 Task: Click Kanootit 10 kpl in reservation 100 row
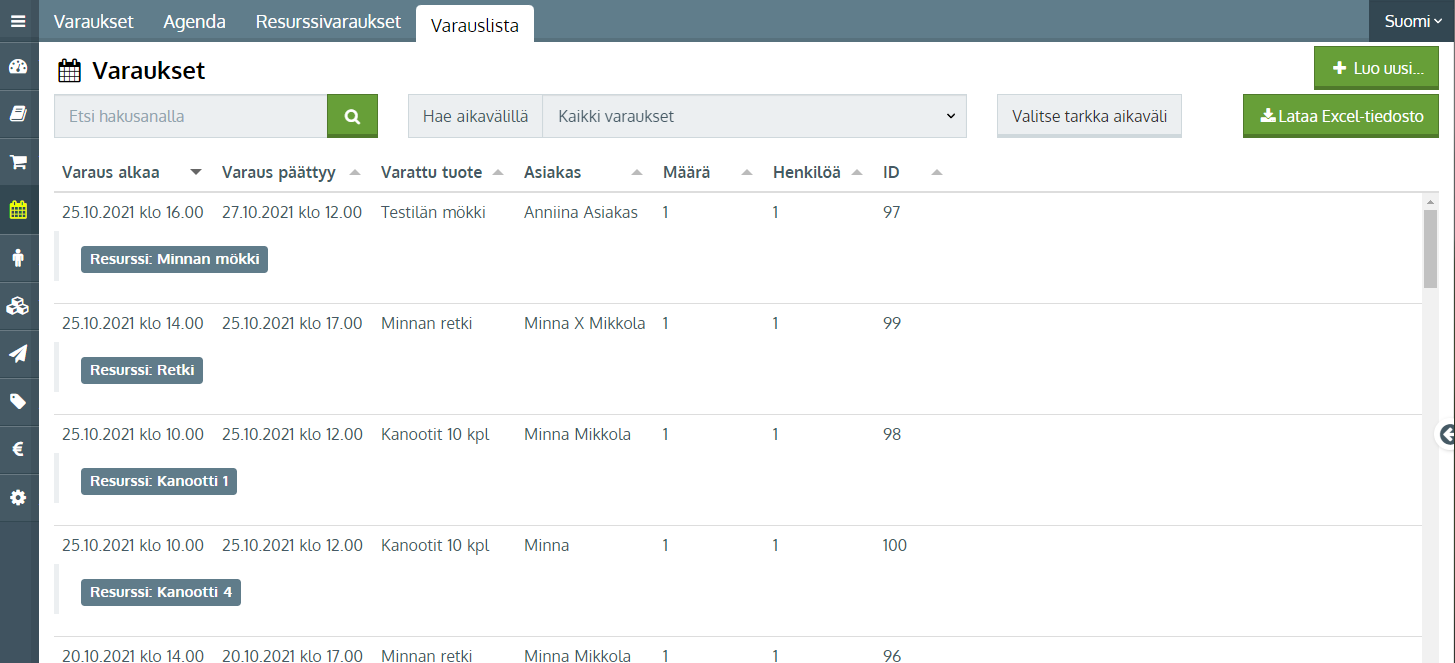[435, 545]
